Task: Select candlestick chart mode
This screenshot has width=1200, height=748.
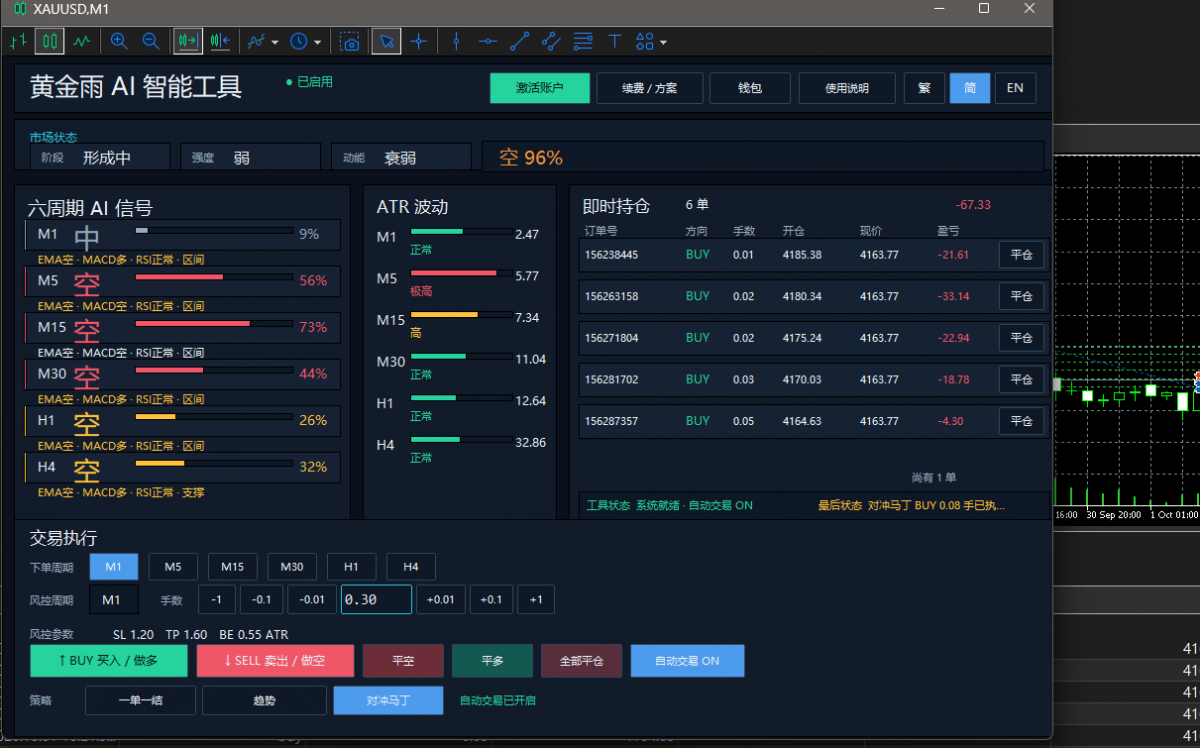Action: pyautogui.click(x=50, y=41)
